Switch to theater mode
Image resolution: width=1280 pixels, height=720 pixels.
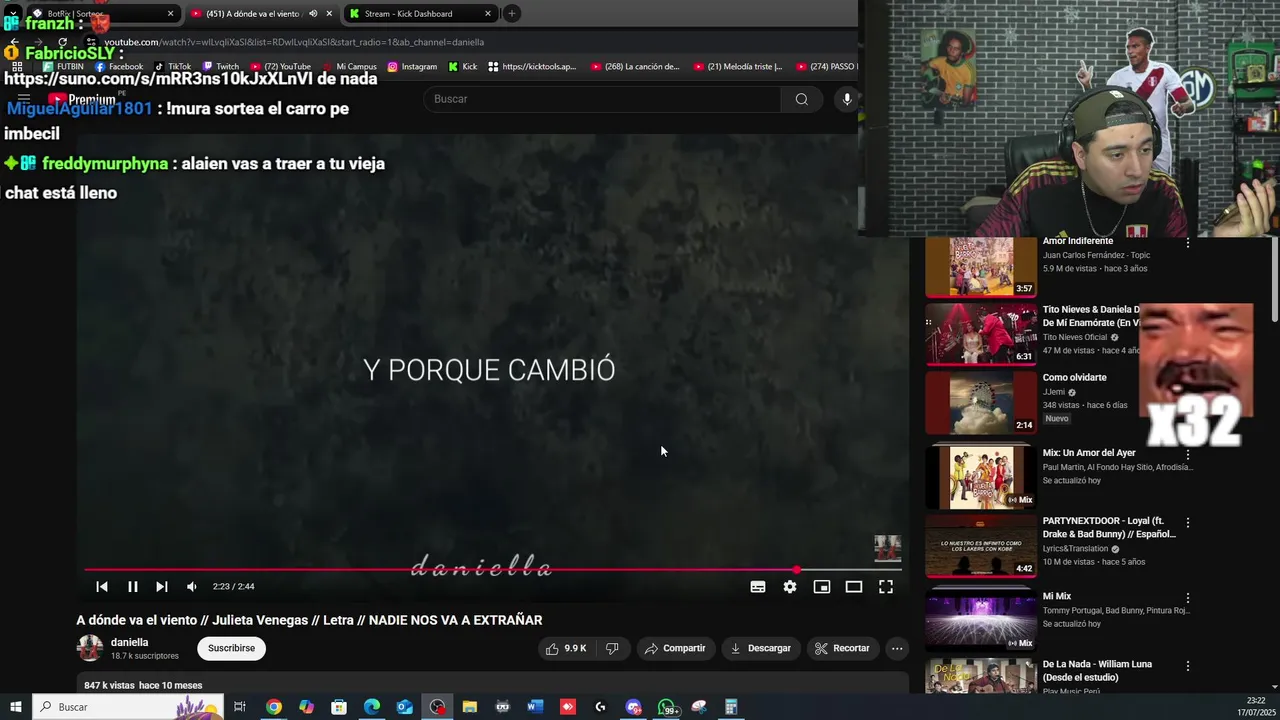click(x=854, y=587)
